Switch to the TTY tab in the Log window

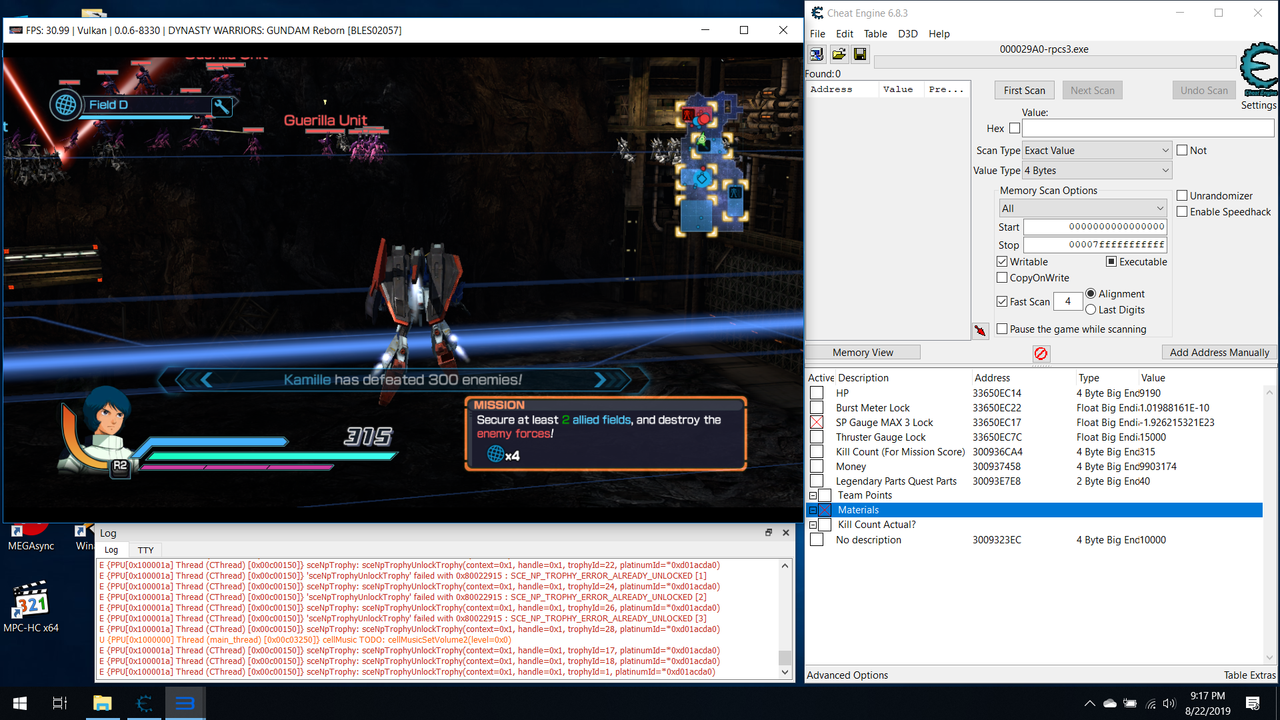click(145, 549)
